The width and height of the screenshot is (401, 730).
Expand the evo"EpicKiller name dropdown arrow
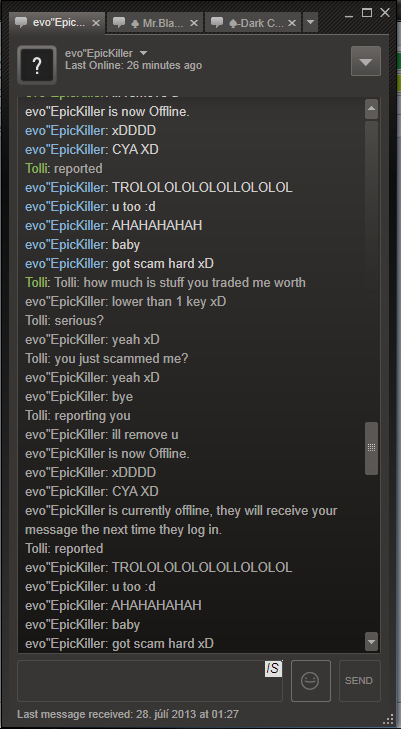[x=143, y=53]
